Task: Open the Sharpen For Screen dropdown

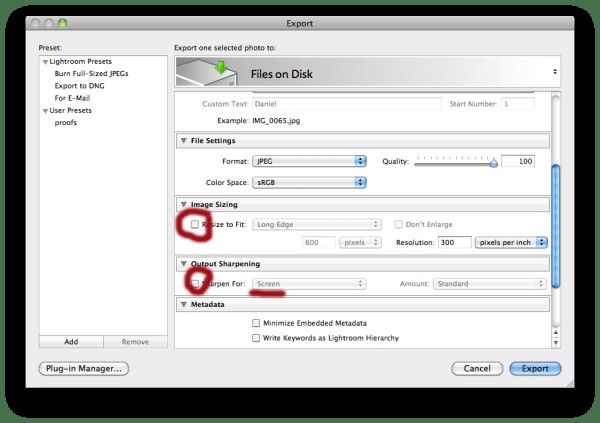Action: coord(309,284)
